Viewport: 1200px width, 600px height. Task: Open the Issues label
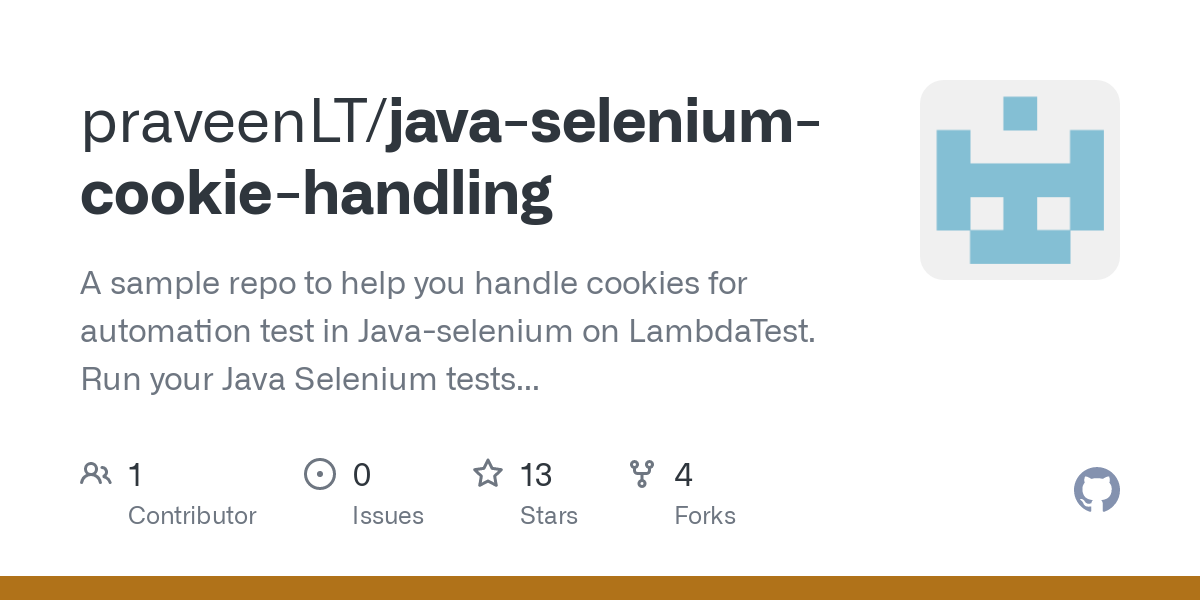click(388, 516)
